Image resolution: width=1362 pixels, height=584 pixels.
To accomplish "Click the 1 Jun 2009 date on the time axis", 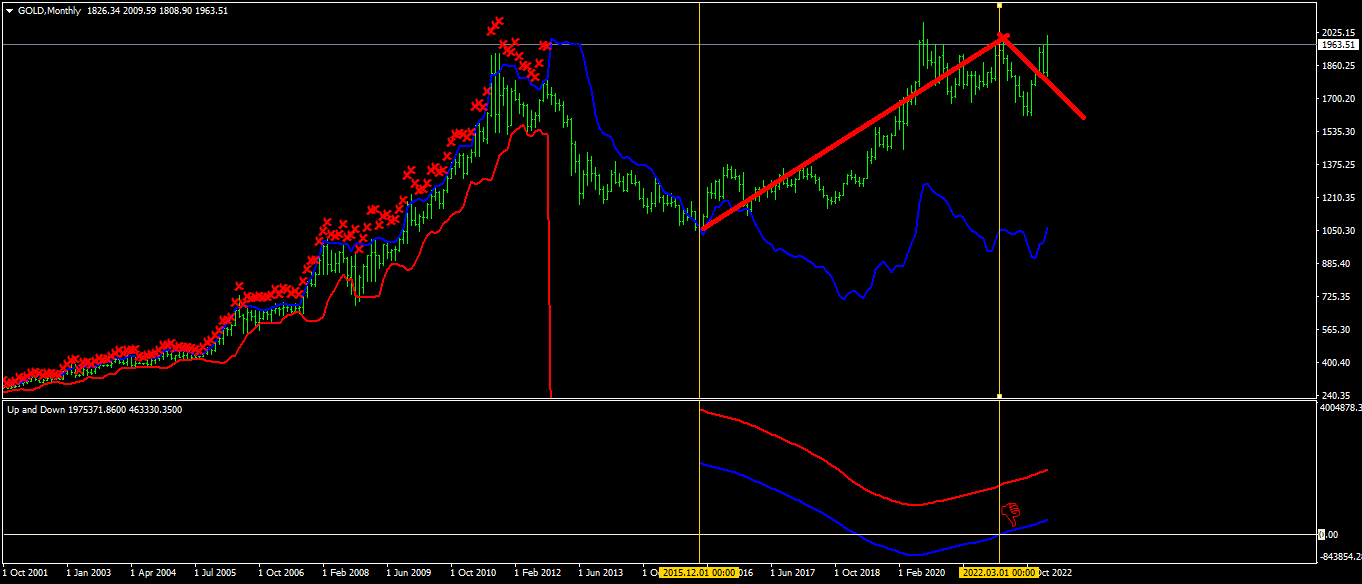I will click(410, 573).
